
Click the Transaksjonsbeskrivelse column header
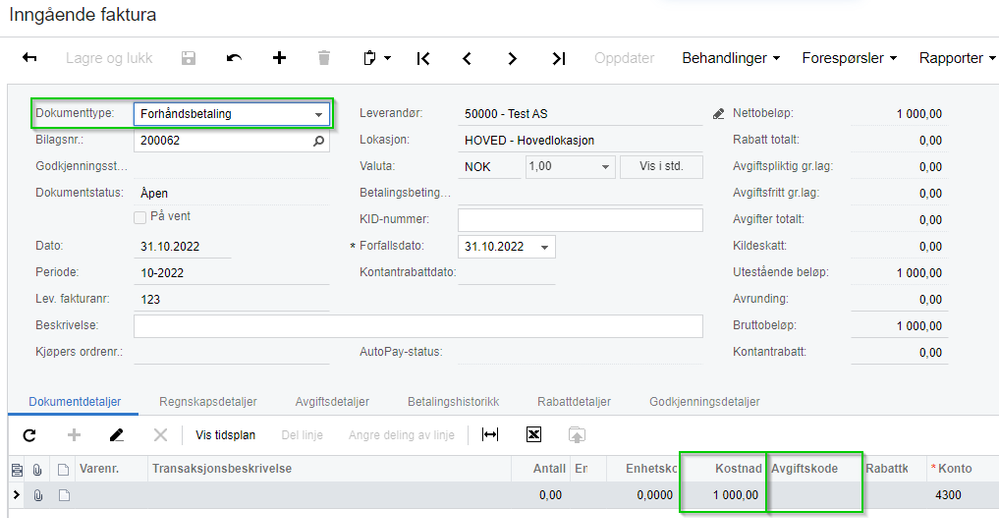click(330, 469)
